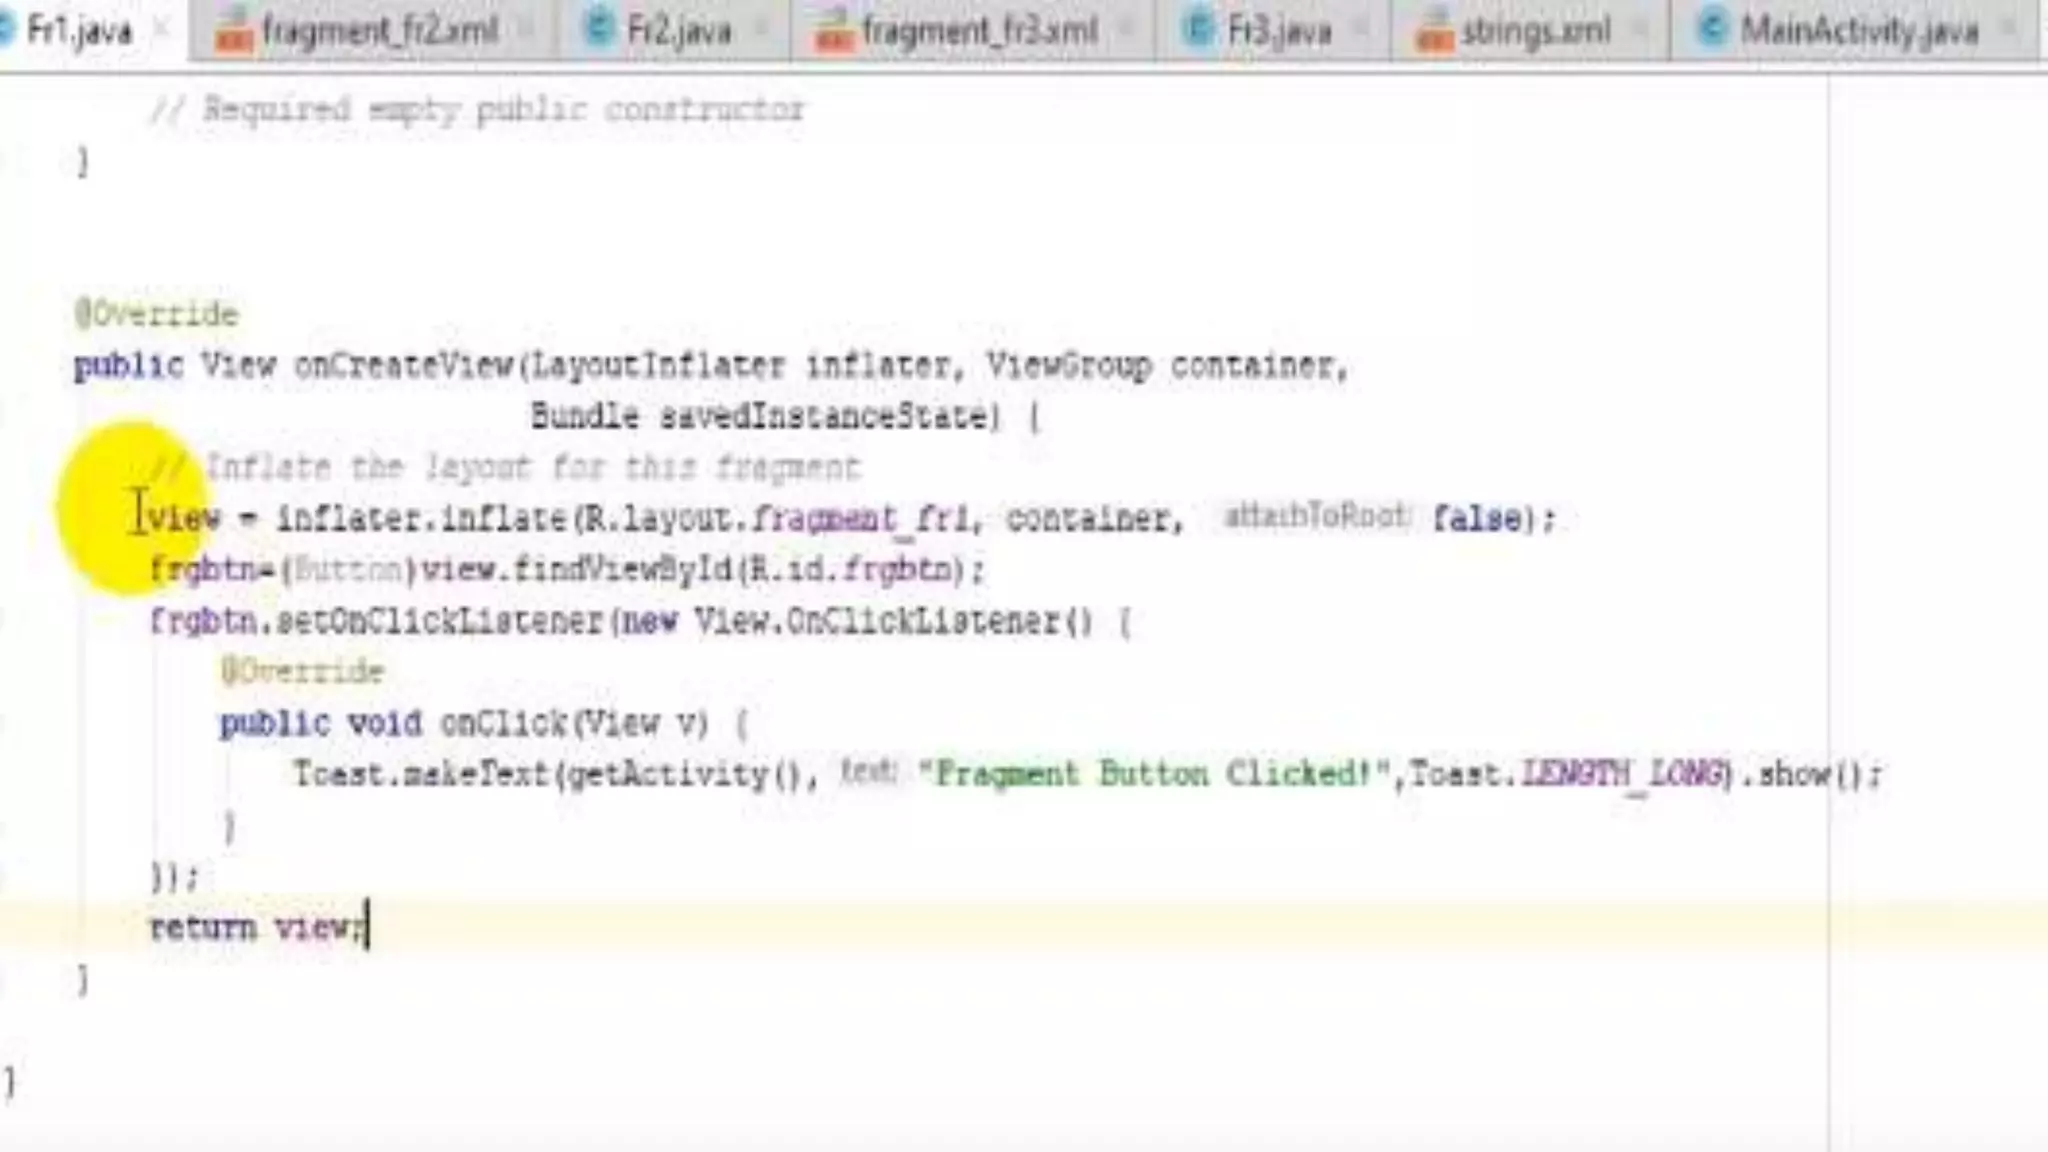Image resolution: width=2048 pixels, height=1152 pixels.
Task: Click the attachToRoot parameter hint
Action: point(1315,516)
